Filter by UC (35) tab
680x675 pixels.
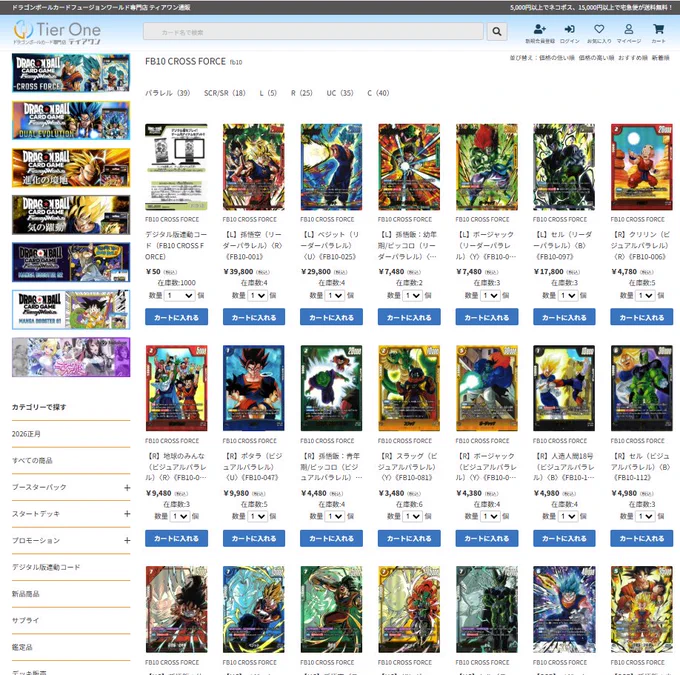(340, 93)
